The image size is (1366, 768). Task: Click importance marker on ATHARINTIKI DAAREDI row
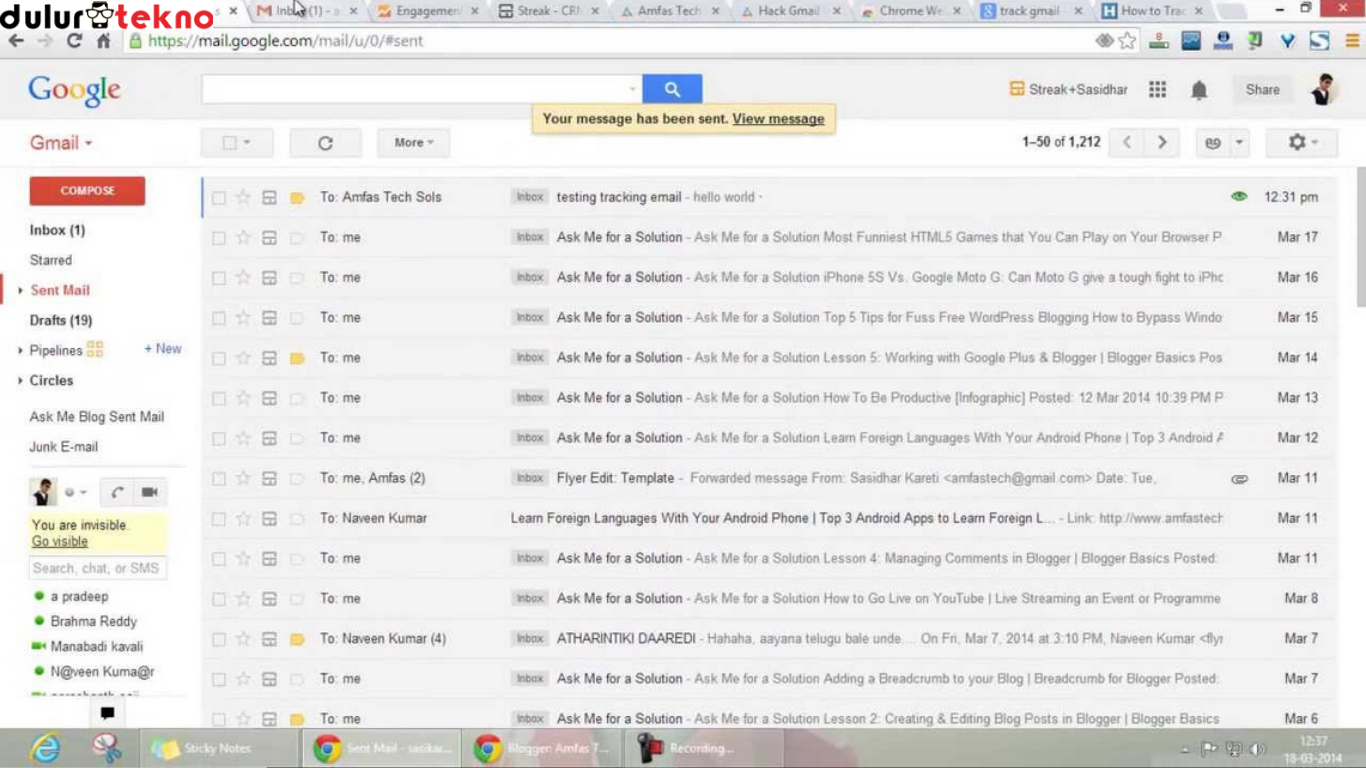tap(297, 639)
